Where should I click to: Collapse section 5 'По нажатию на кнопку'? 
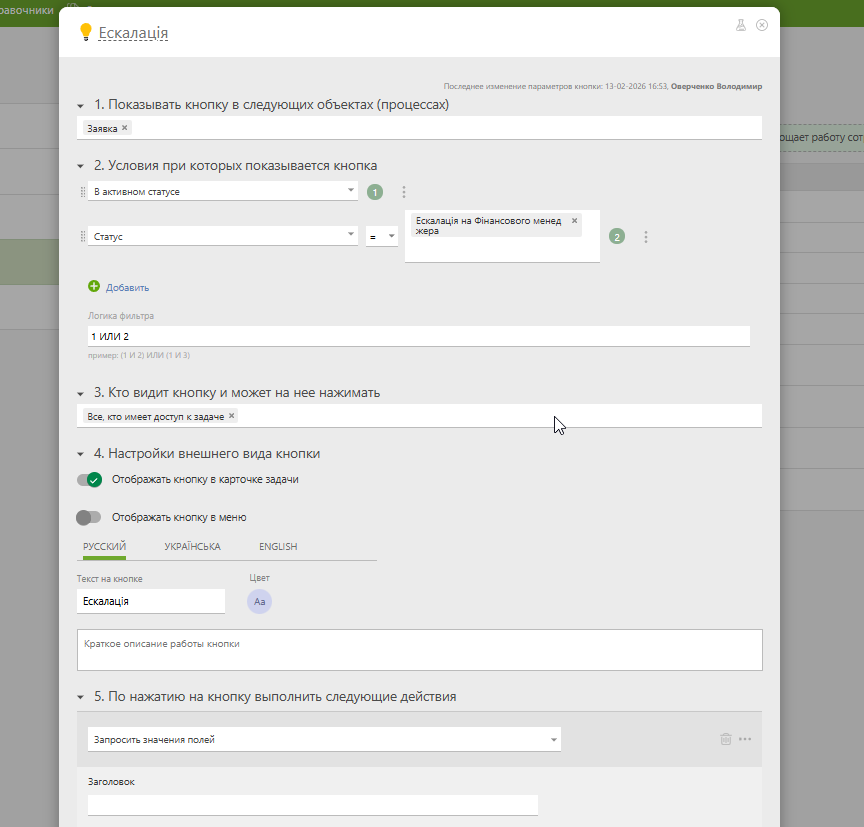tap(80, 698)
